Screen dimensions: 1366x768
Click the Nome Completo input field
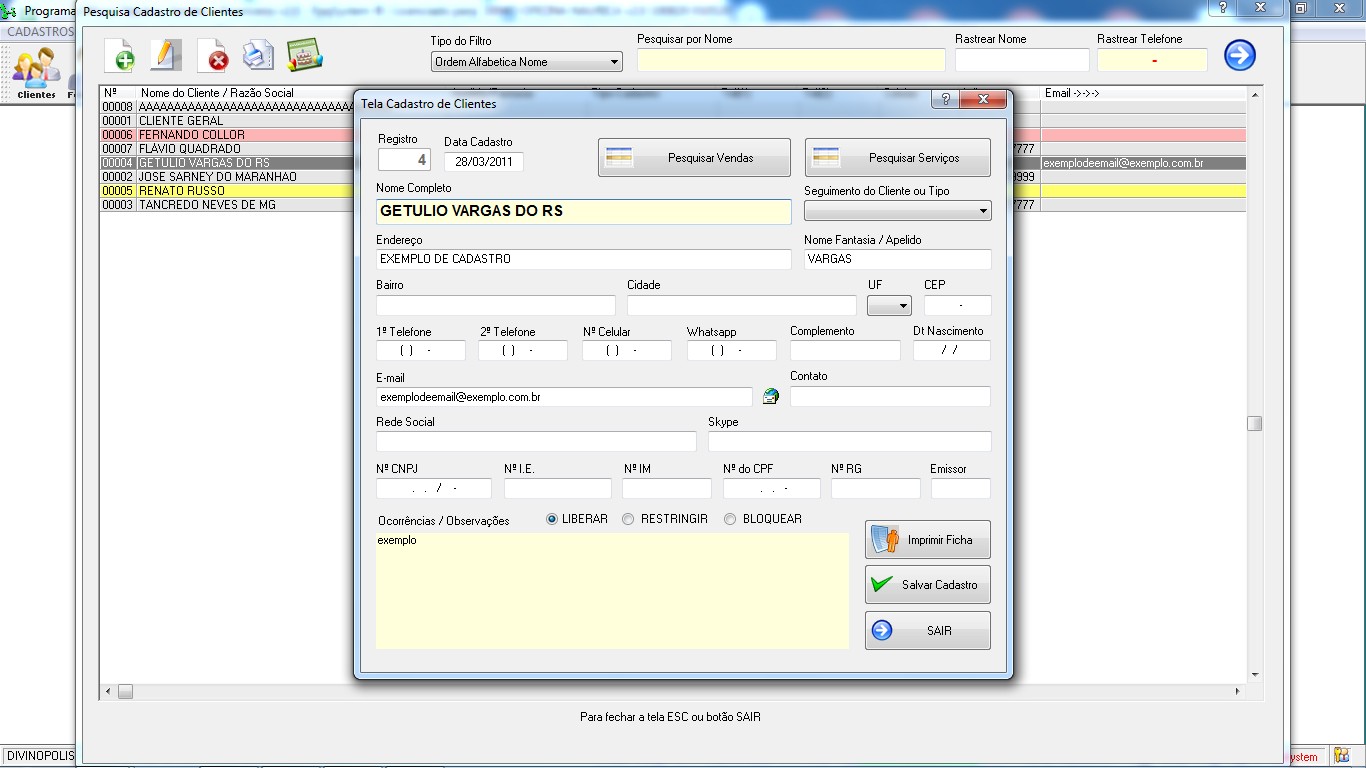(583, 211)
